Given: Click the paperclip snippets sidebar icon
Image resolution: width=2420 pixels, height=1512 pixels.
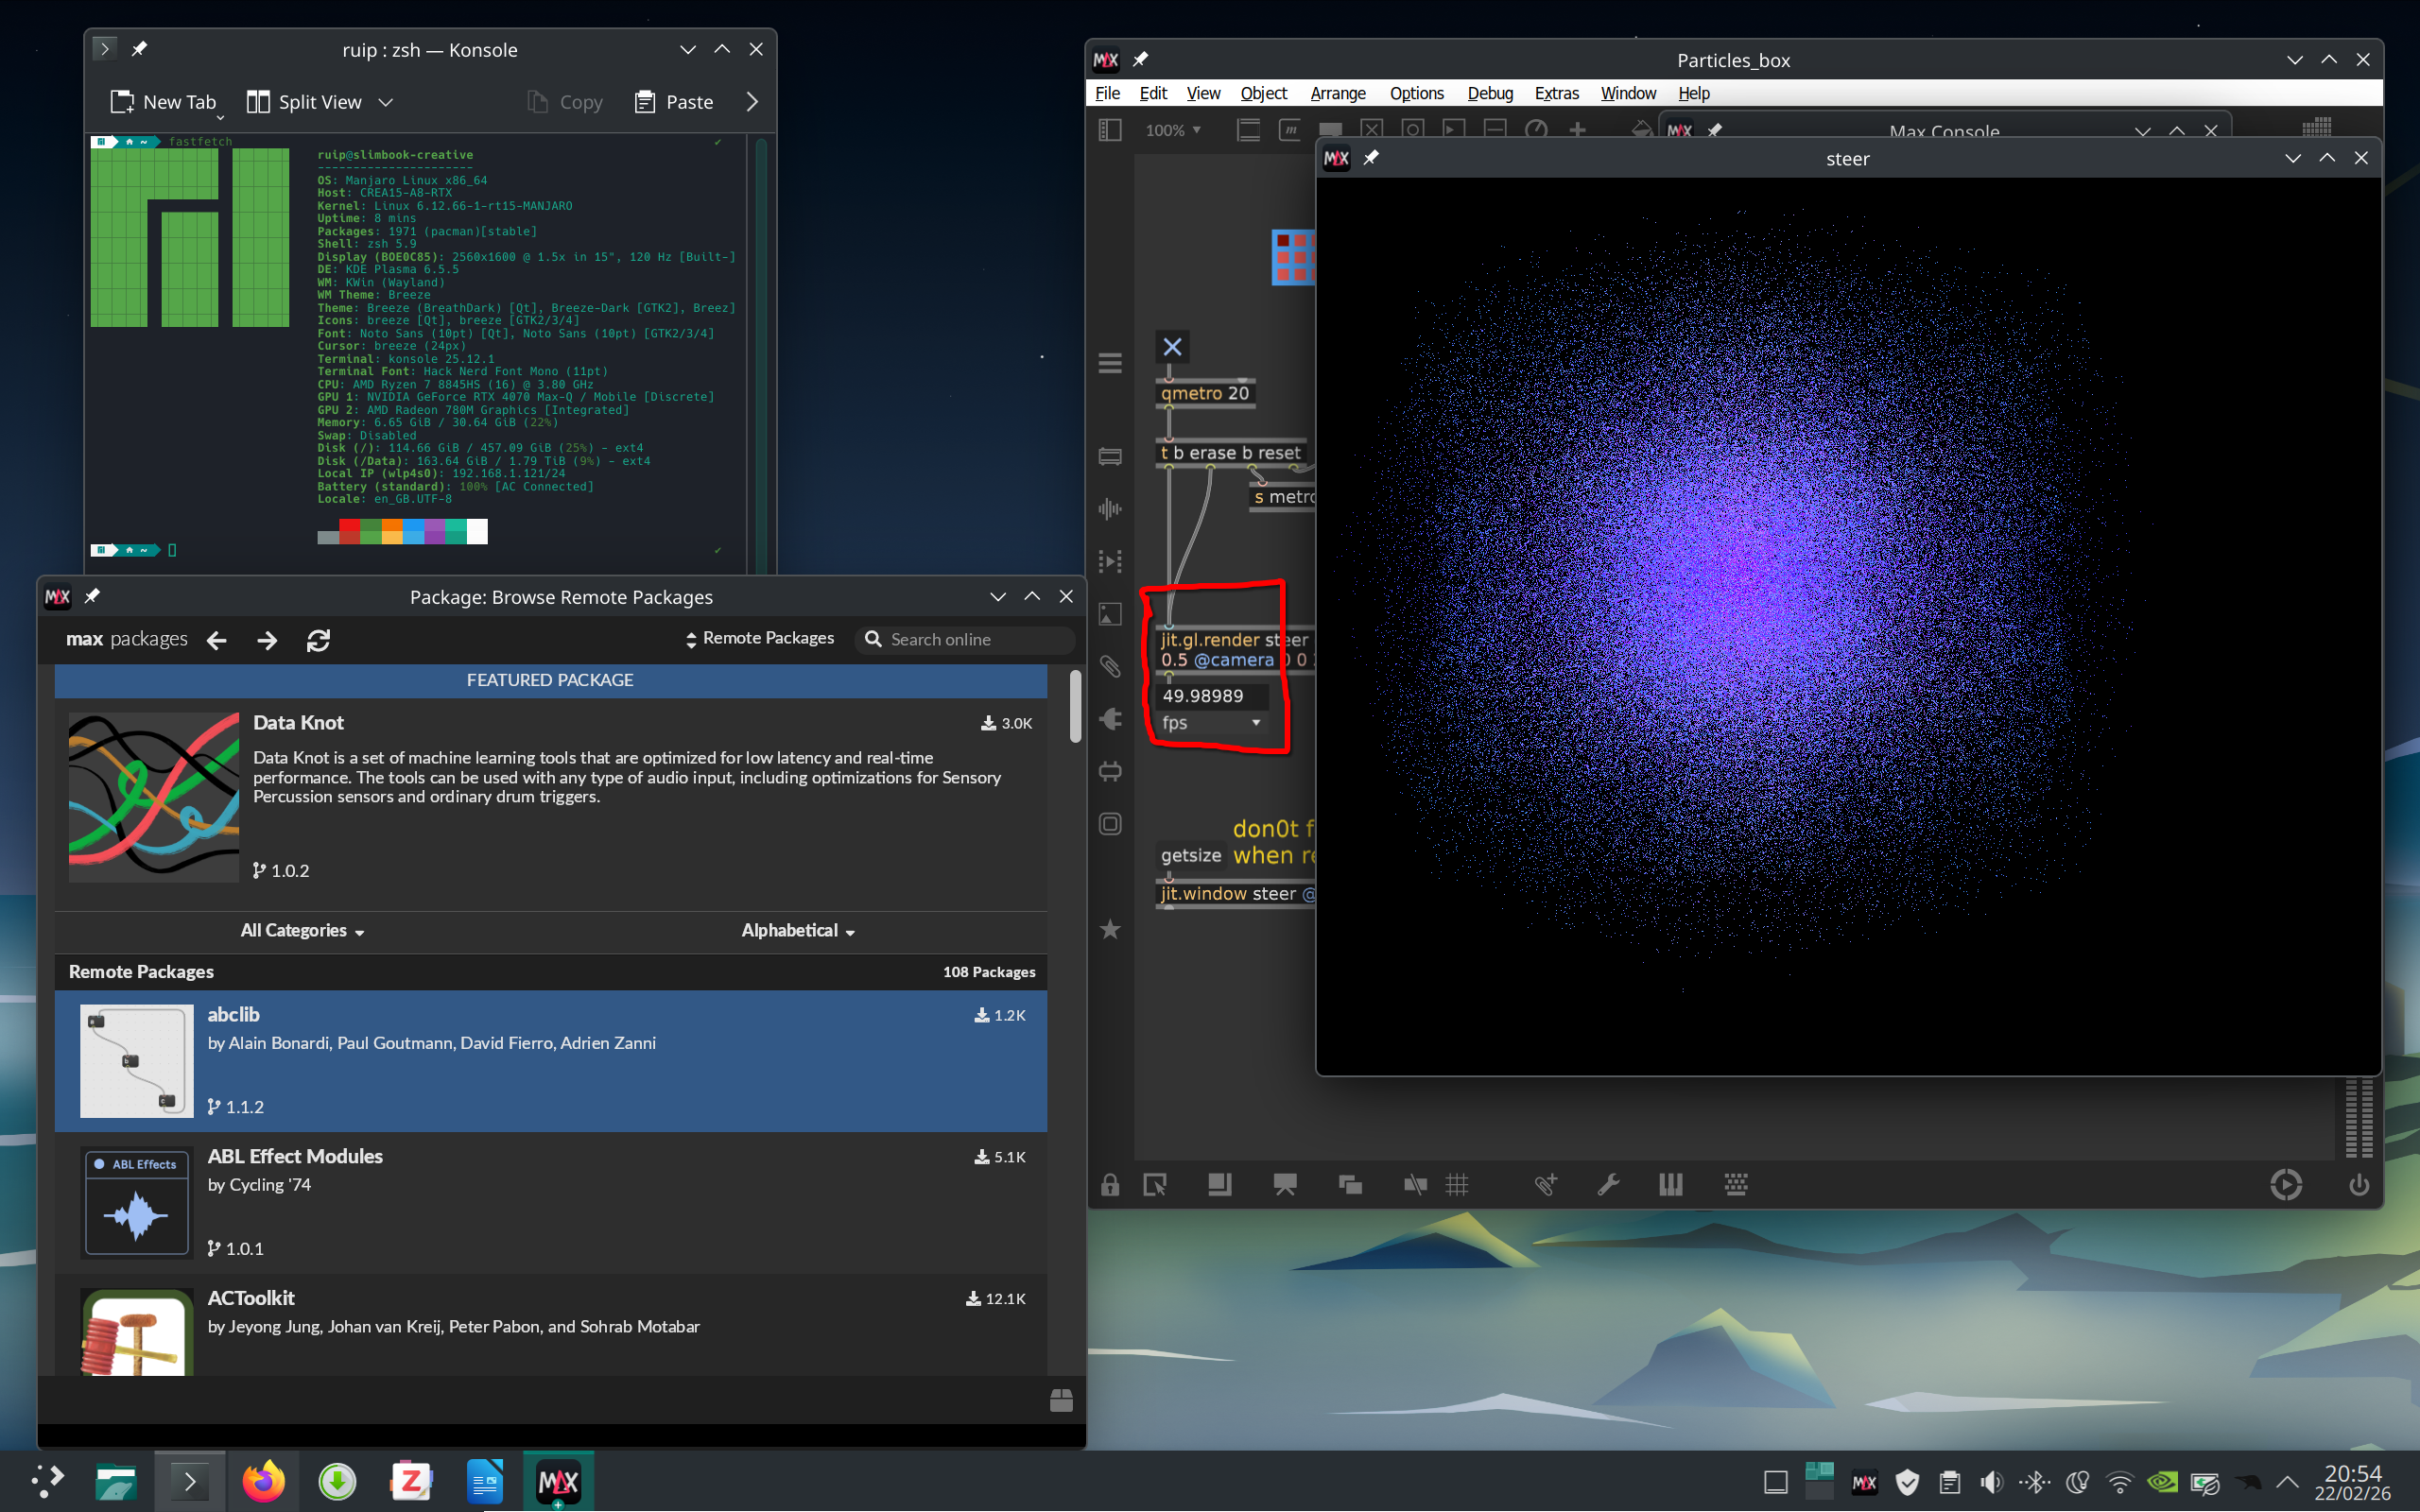Looking at the screenshot, I should tap(1110, 666).
